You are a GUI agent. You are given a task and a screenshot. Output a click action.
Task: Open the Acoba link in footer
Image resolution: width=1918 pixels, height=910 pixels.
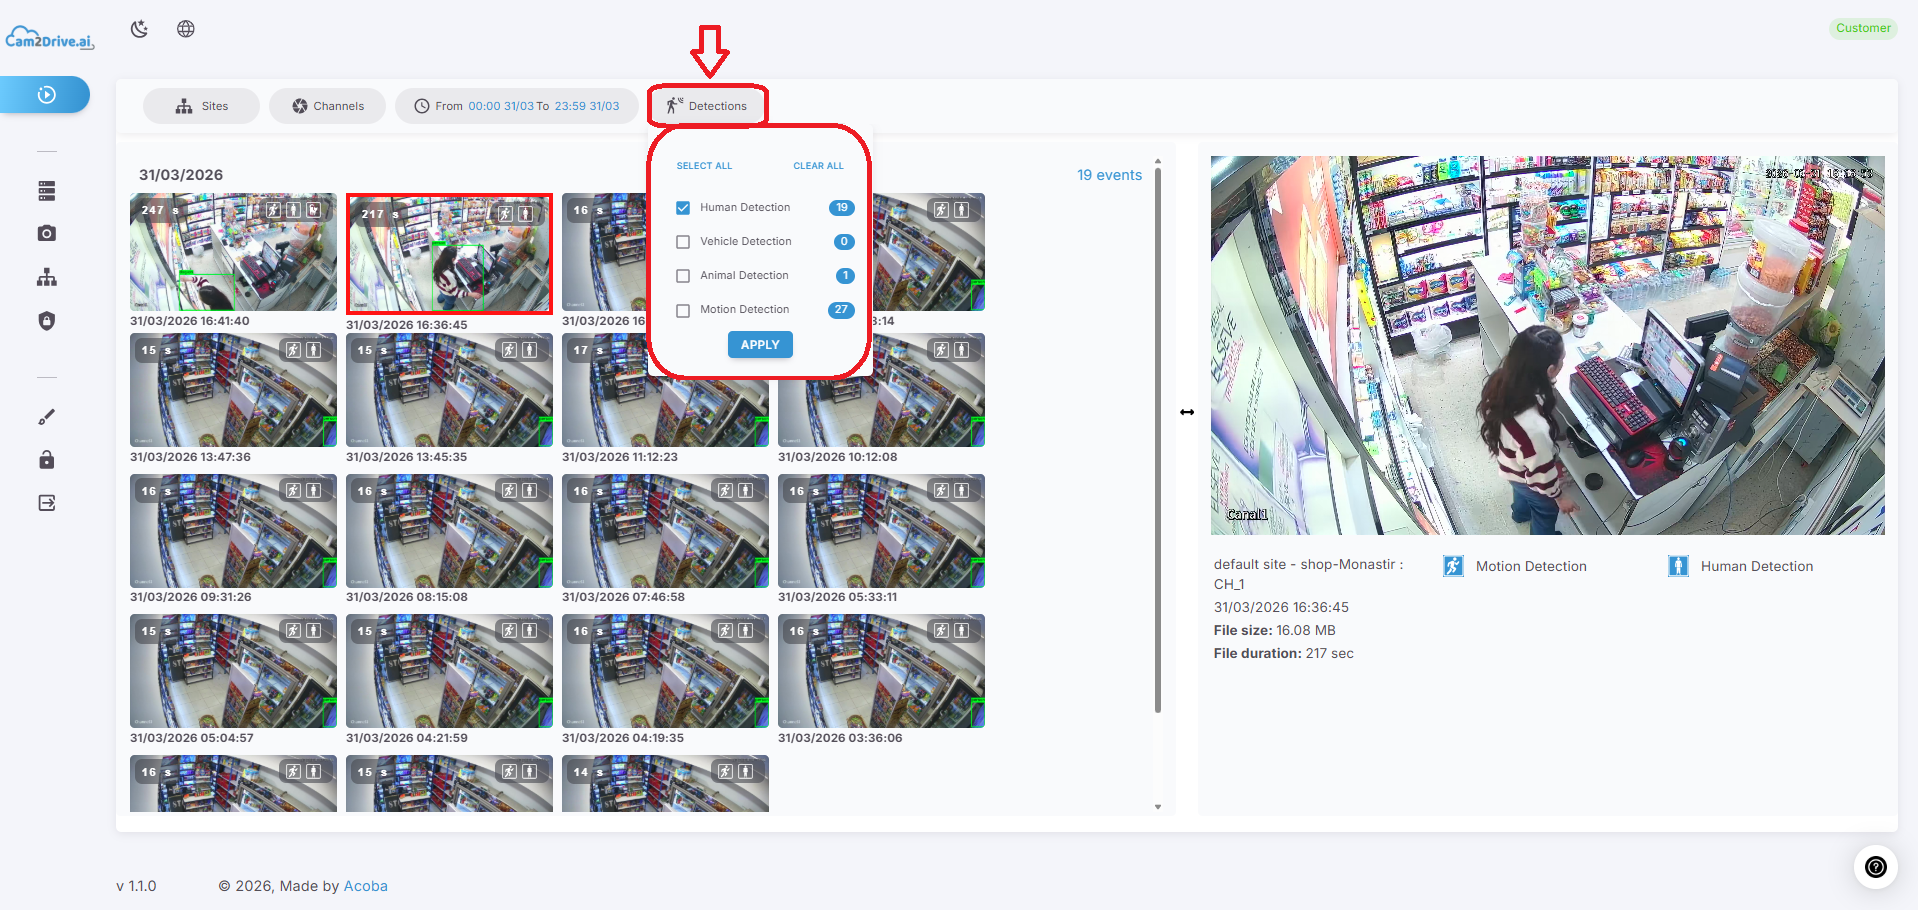[x=365, y=886]
